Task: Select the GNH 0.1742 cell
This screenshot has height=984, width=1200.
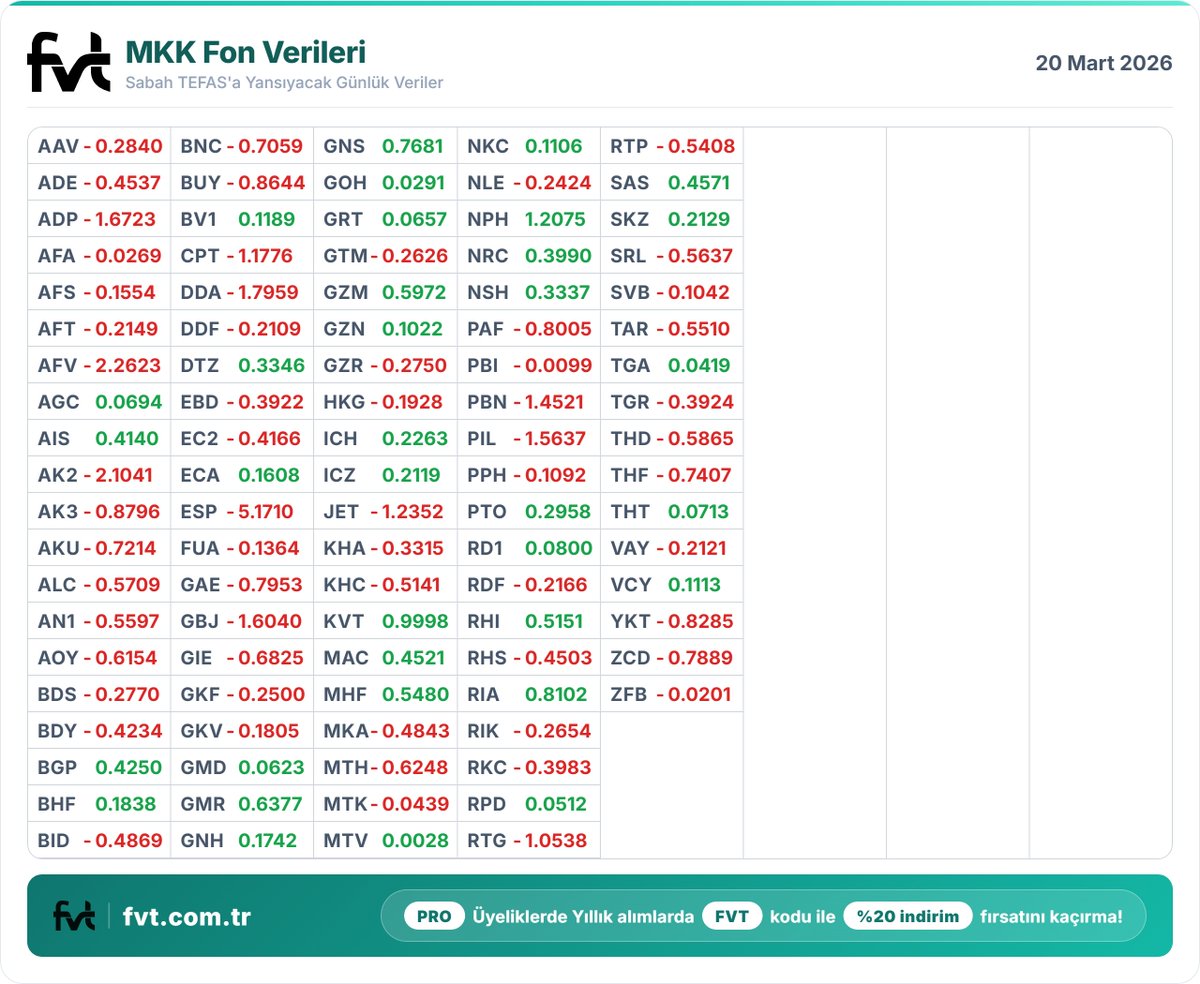Action: tap(243, 840)
